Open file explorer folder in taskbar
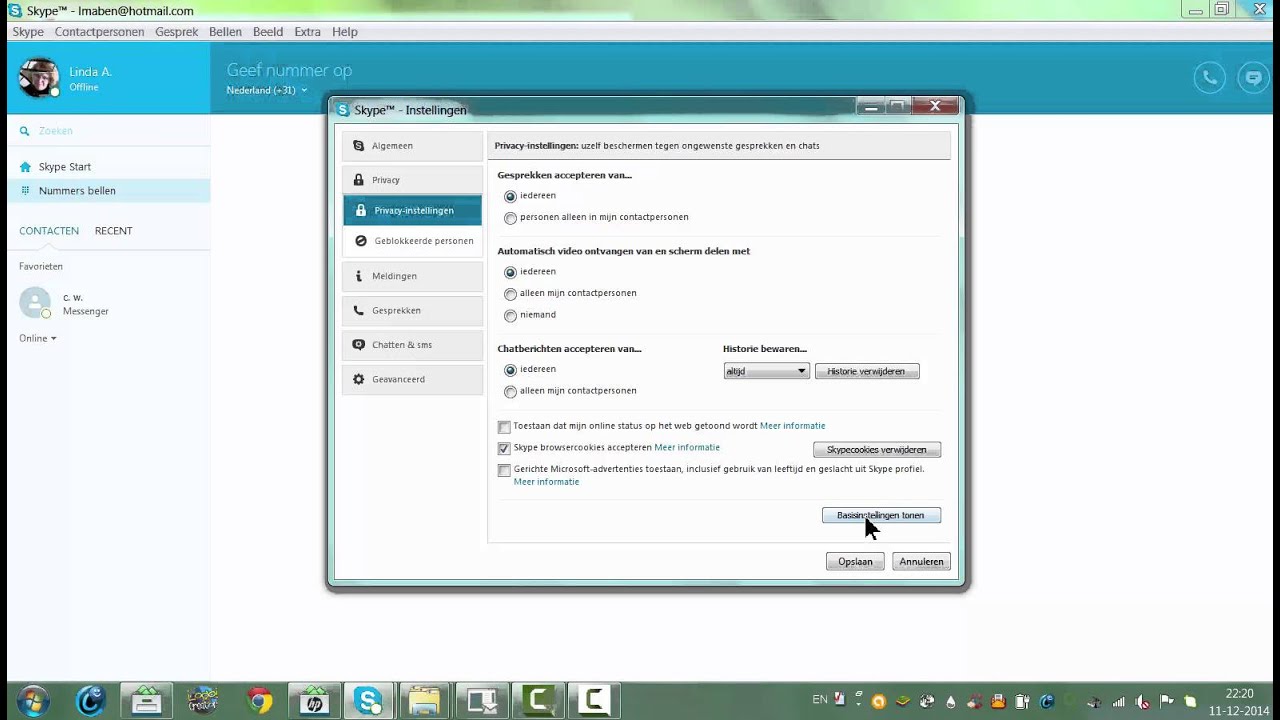The width and height of the screenshot is (1280, 720). pyautogui.click(x=424, y=702)
